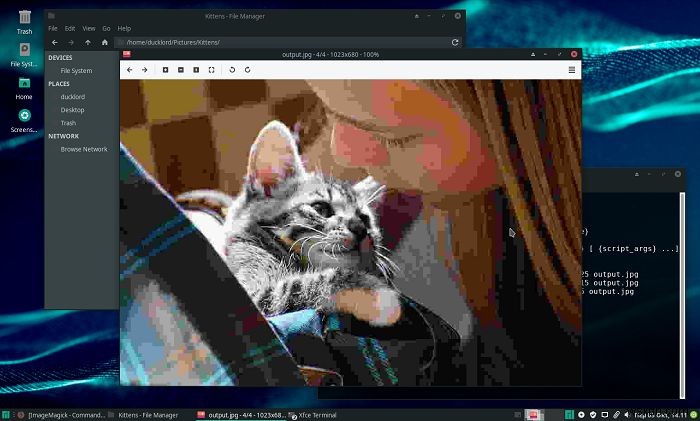
Task: Open Trash desktop icon
Action: [25, 22]
